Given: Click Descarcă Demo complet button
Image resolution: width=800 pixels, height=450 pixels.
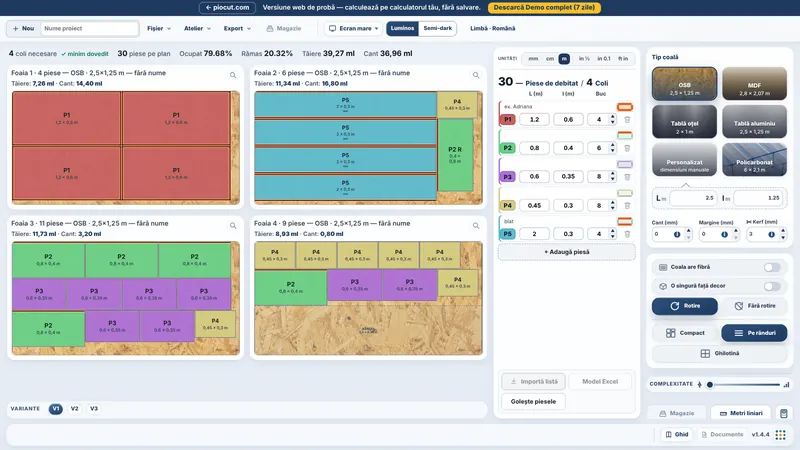Looking at the screenshot, I should click(544, 8).
